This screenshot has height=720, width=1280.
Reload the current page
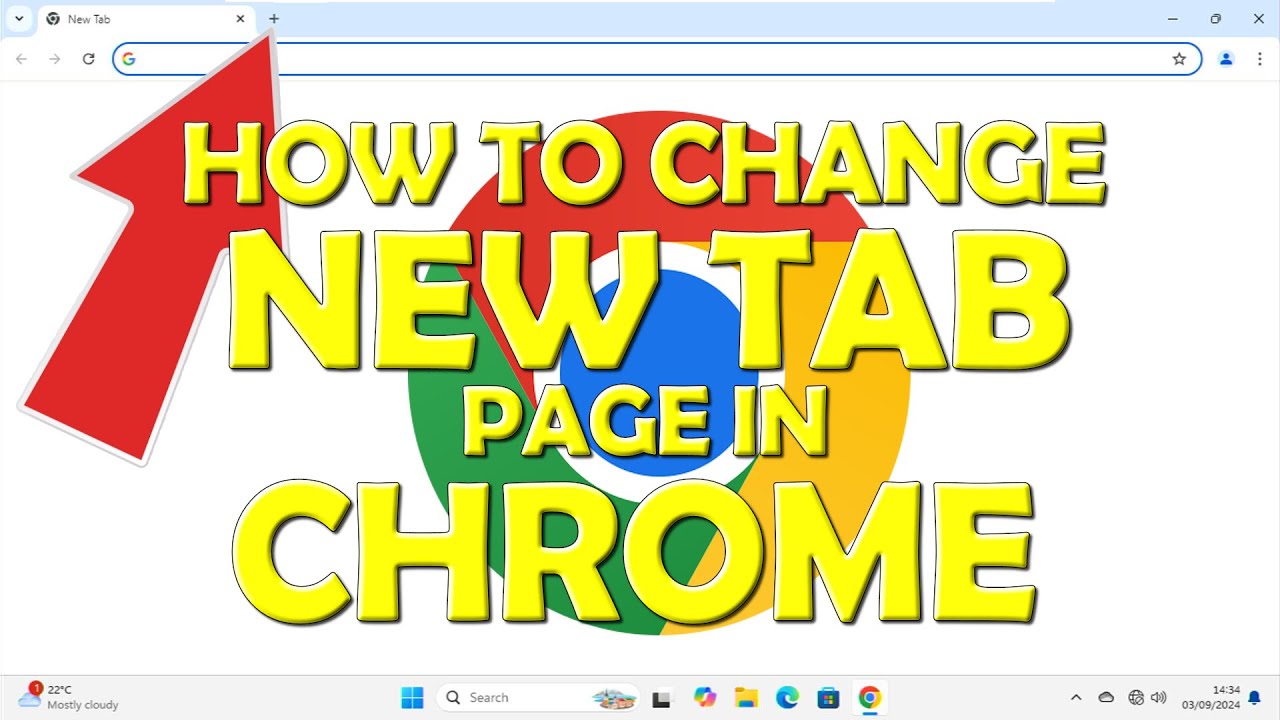88,59
